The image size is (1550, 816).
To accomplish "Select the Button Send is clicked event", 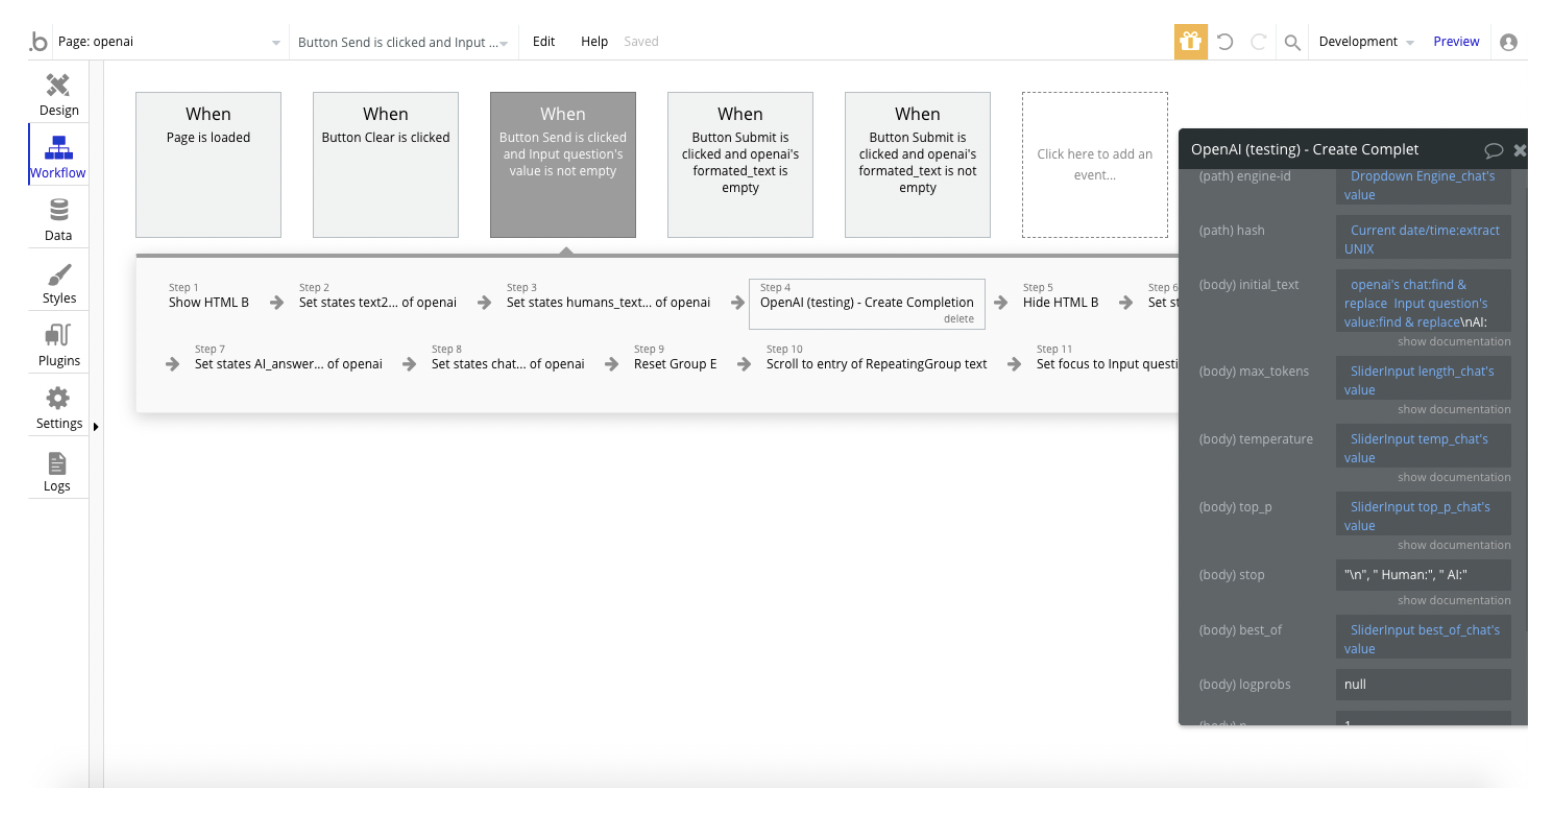I will click(563, 165).
